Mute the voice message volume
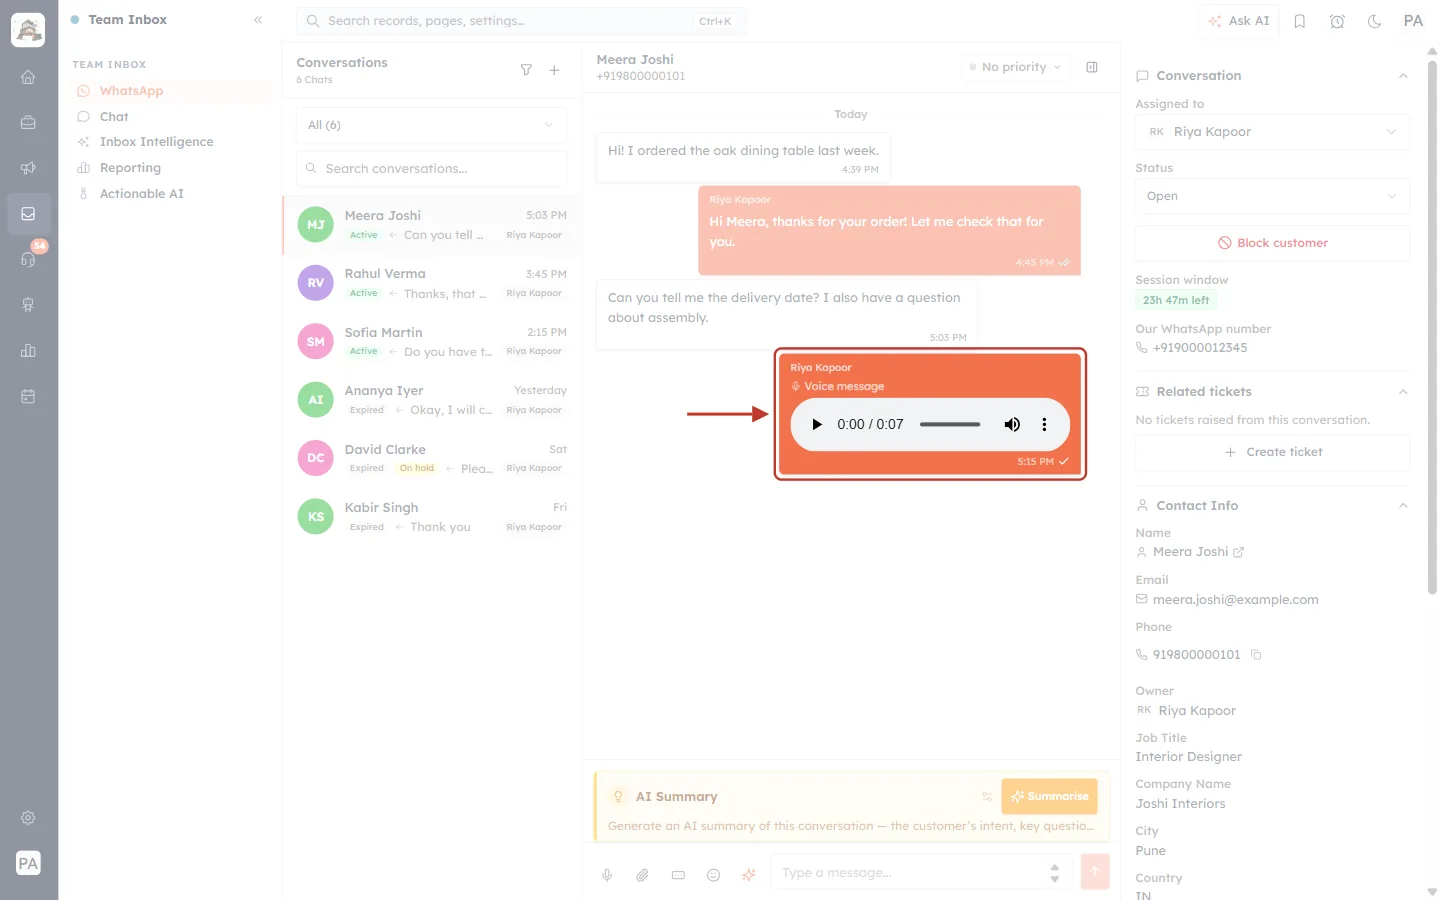1440x900 pixels. pyautogui.click(x=1012, y=424)
